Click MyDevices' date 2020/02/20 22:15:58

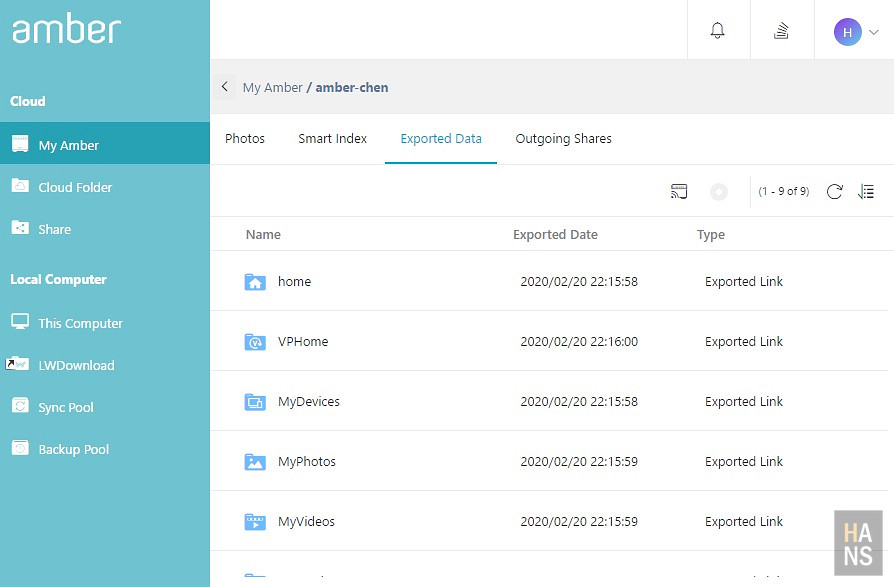pos(579,402)
